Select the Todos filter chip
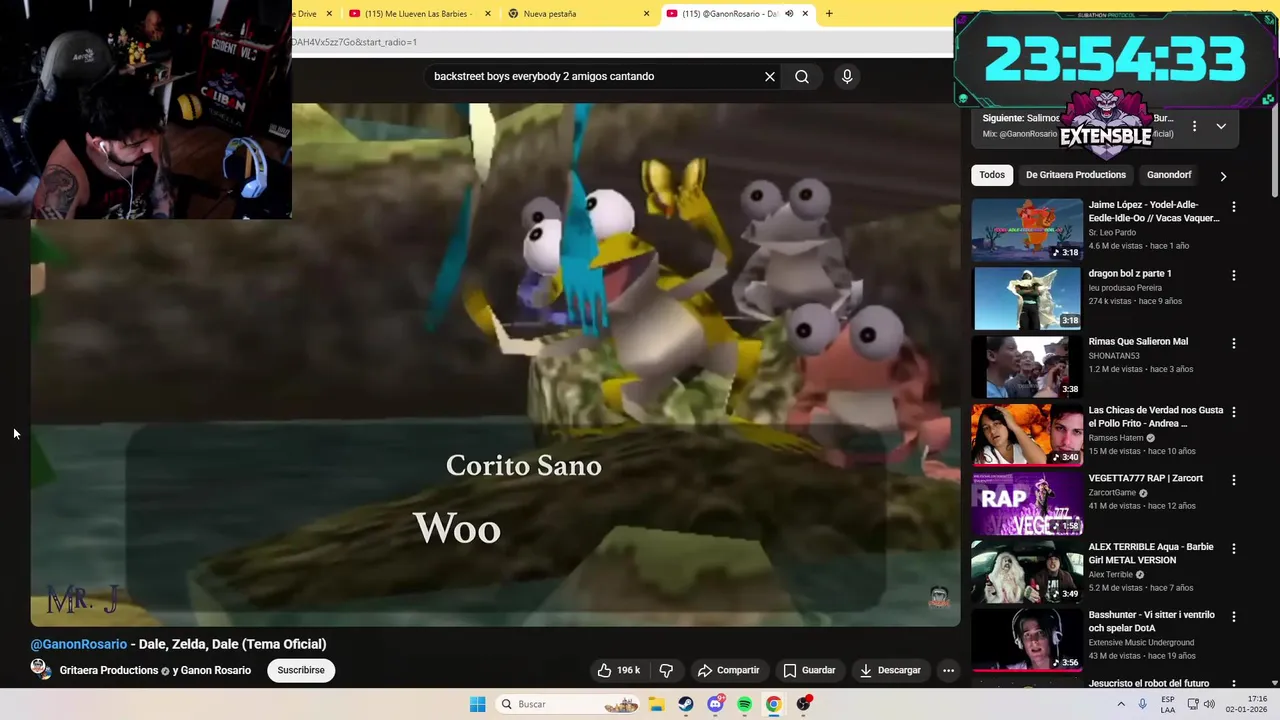 point(992,175)
